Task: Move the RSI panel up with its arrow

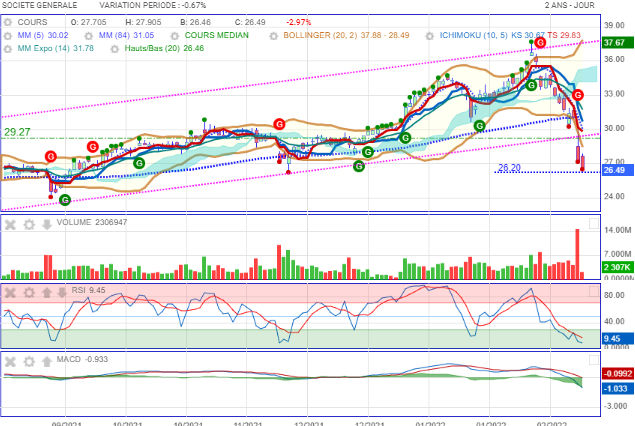Action: click(x=47, y=292)
